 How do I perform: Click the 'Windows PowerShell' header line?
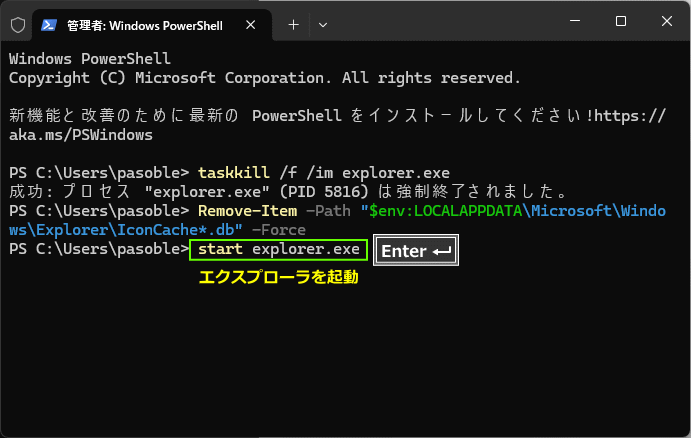(x=90, y=59)
